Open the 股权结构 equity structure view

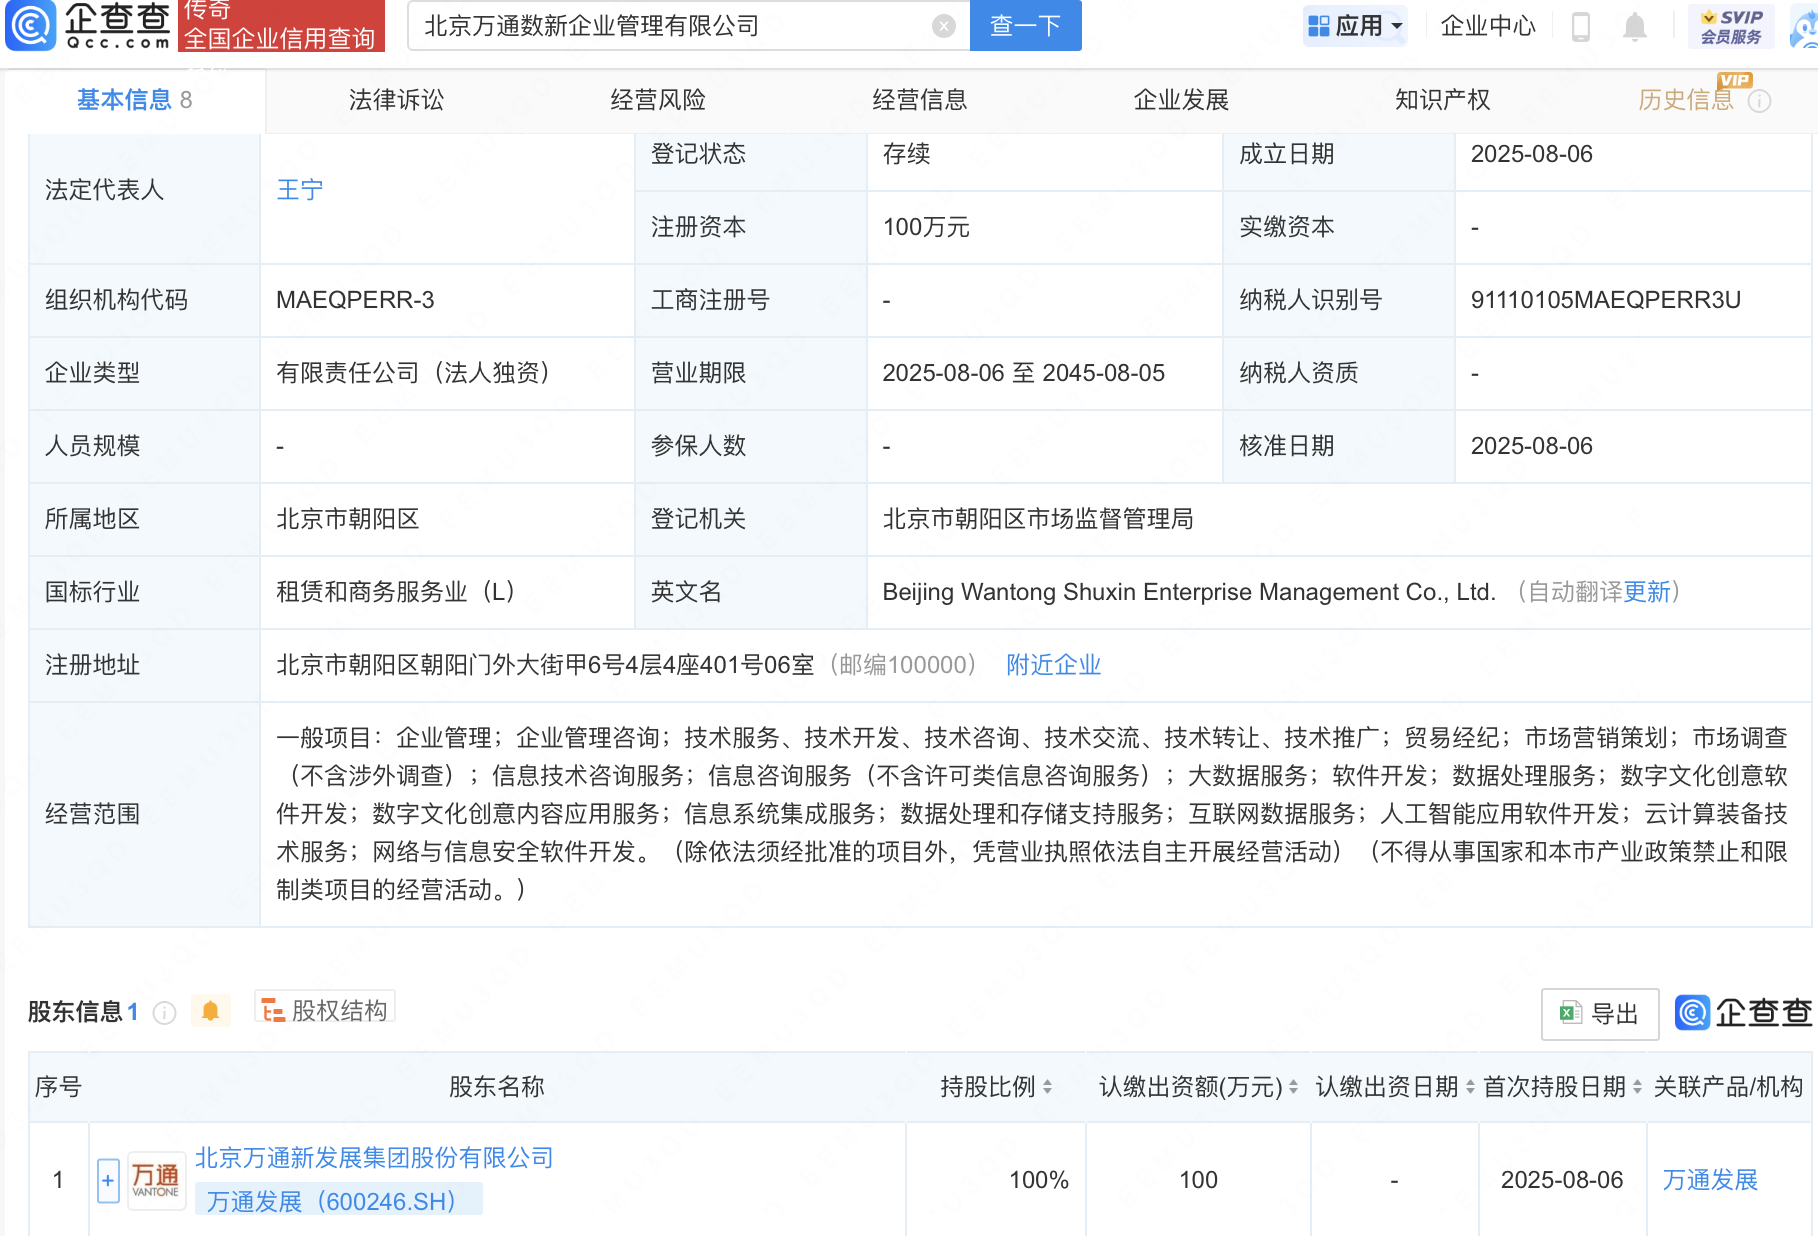click(x=325, y=1010)
